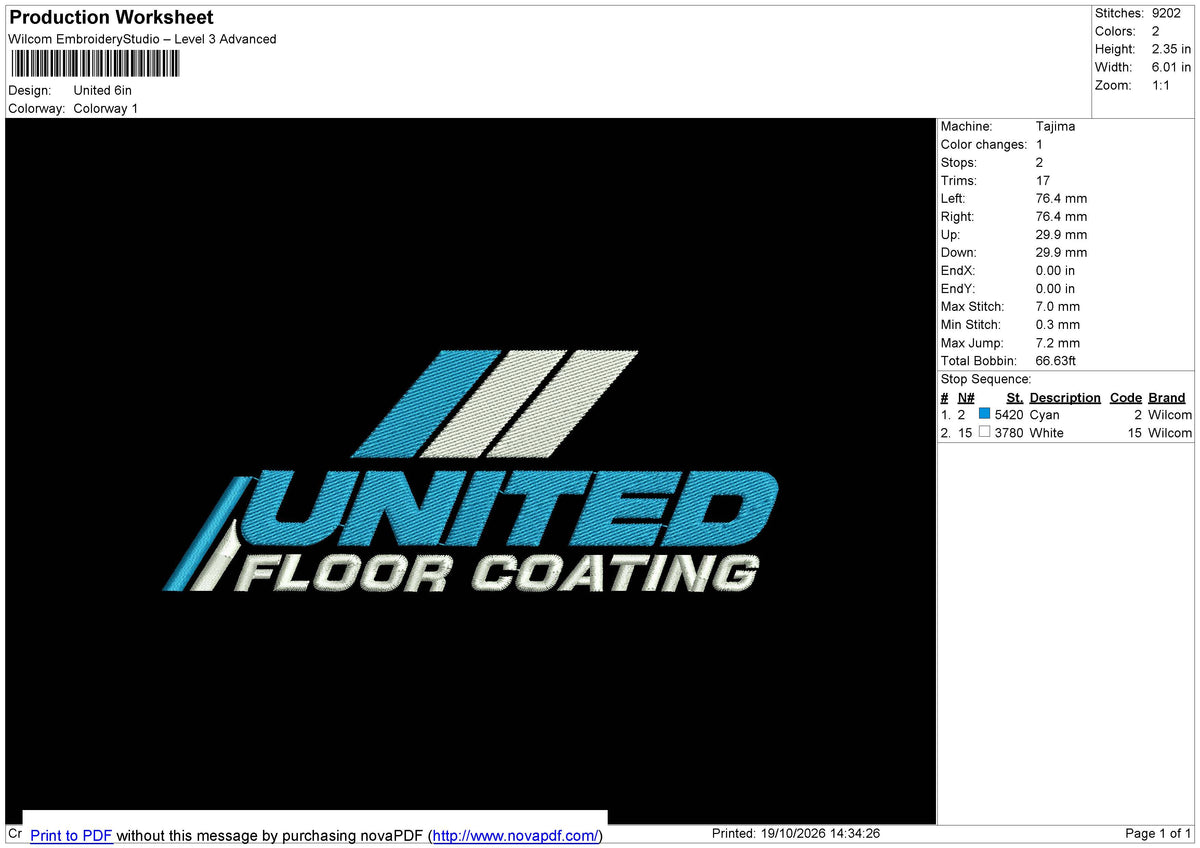This screenshot has height=848, width=1200.
Task: Select the 'Wilcom EmbroideryStudio – Level 3 Advanced' text
Action: click(142, 39)
